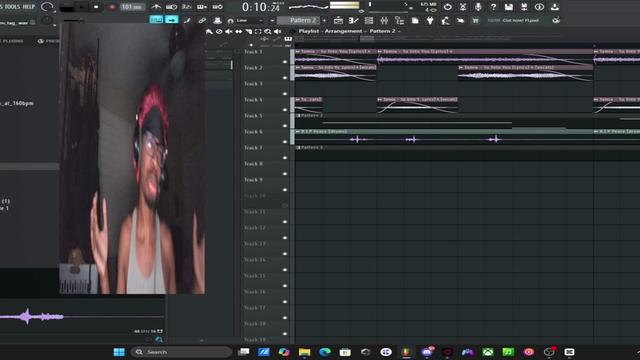Open the TOOLS menu
Viewport: 640px width, 360px height.
click(12, 7)
